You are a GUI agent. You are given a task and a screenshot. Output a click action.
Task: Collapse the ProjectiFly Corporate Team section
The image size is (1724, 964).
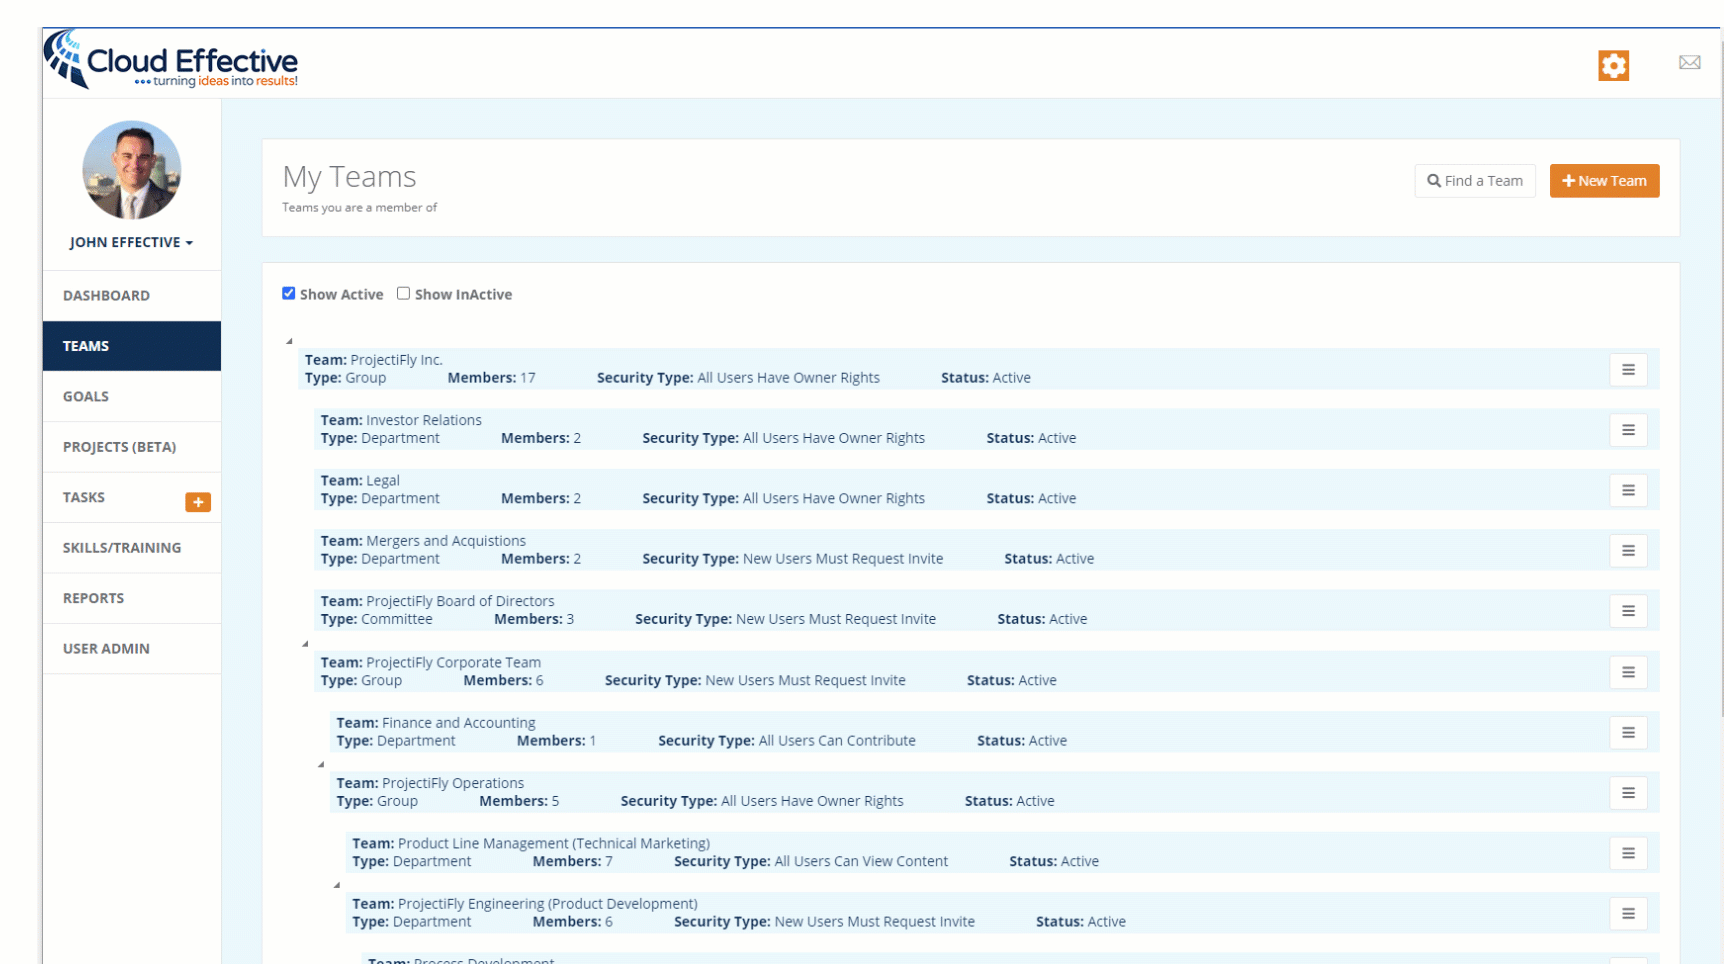(305, 644)
